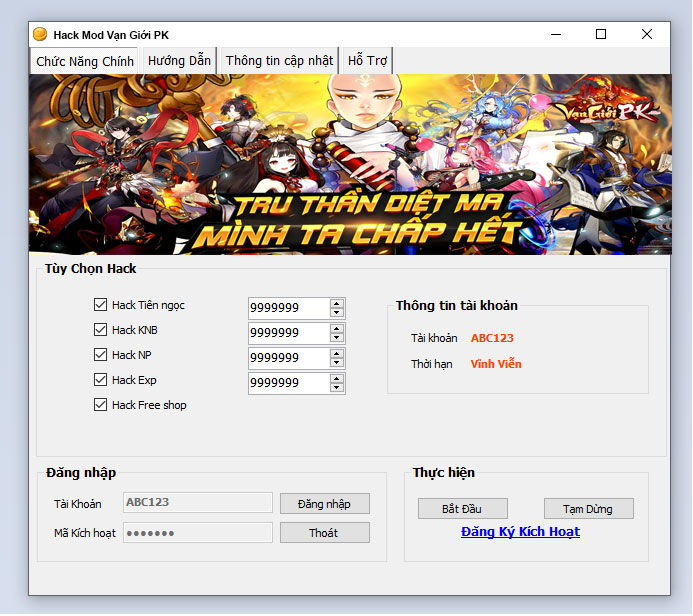
Task: Click the gold coin app icon in title bar
Action: tap(40, 34)
